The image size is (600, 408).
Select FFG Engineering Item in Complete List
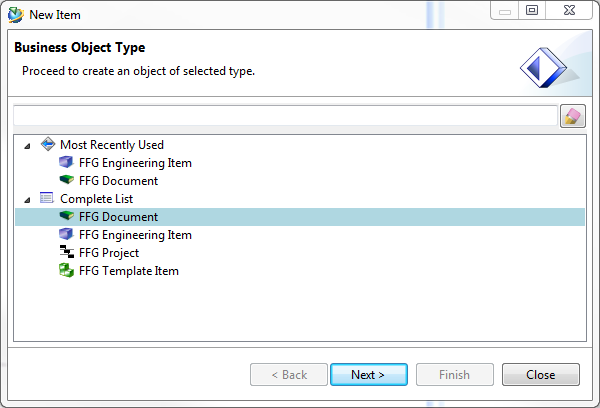[x=135, y=235]
